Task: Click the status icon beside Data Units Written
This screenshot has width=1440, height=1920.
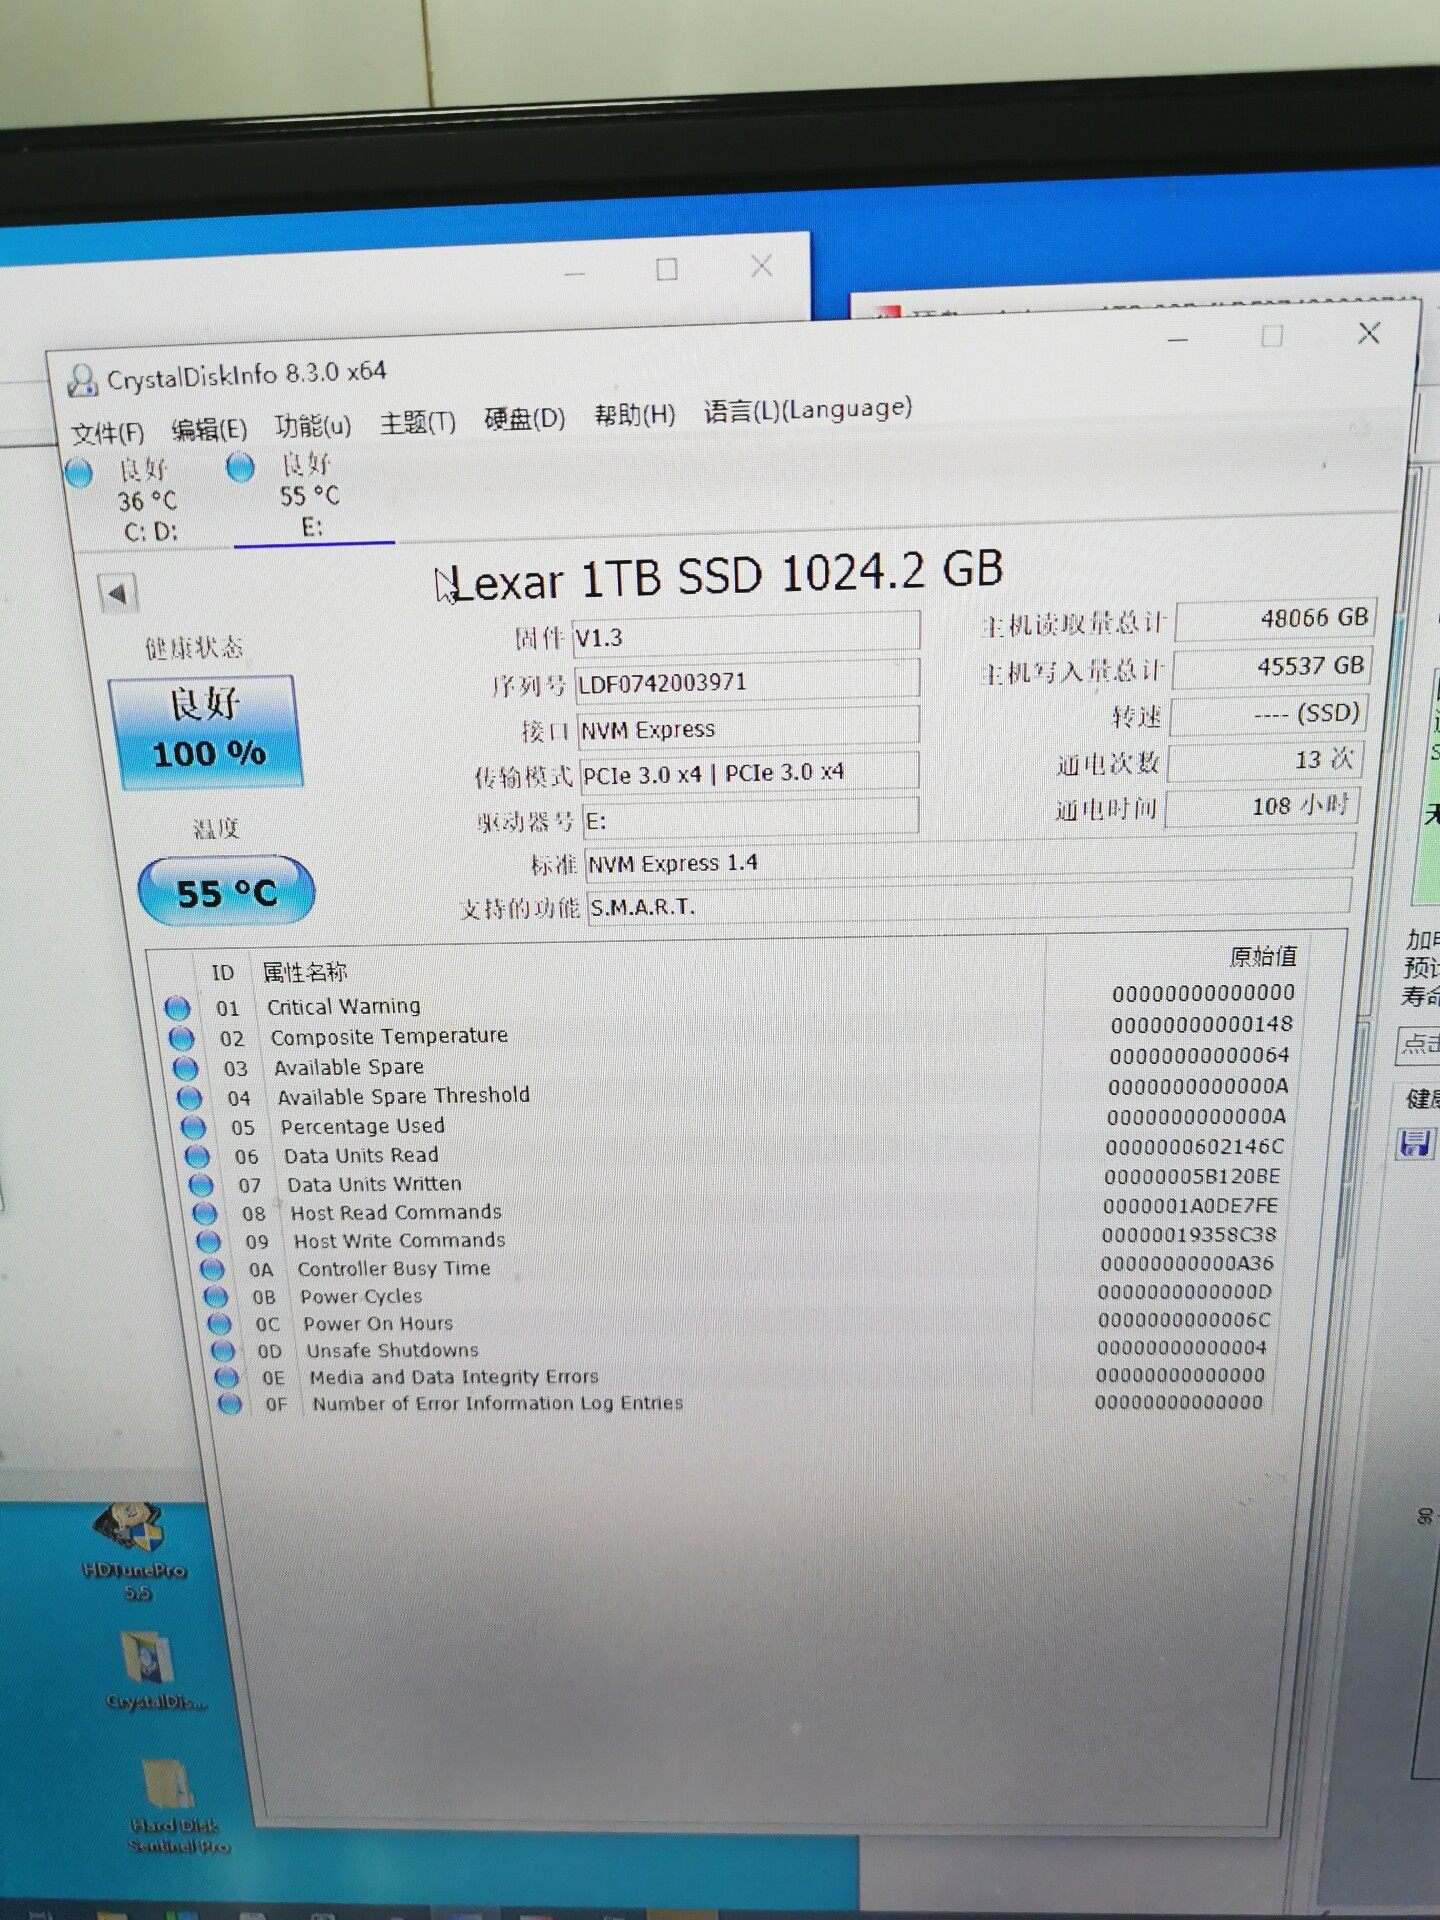Action: coord(201,1185)
